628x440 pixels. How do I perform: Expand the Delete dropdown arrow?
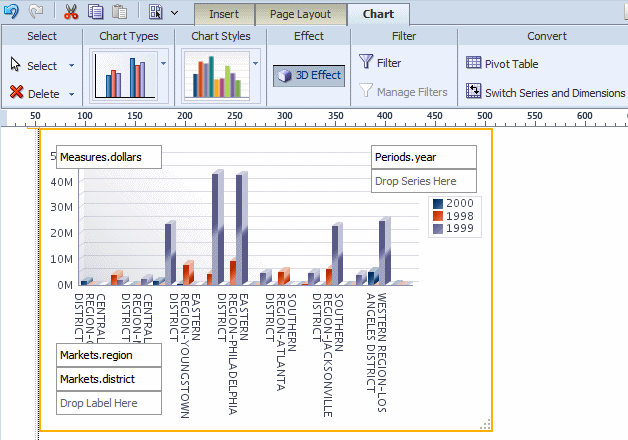tap(71, 94)
